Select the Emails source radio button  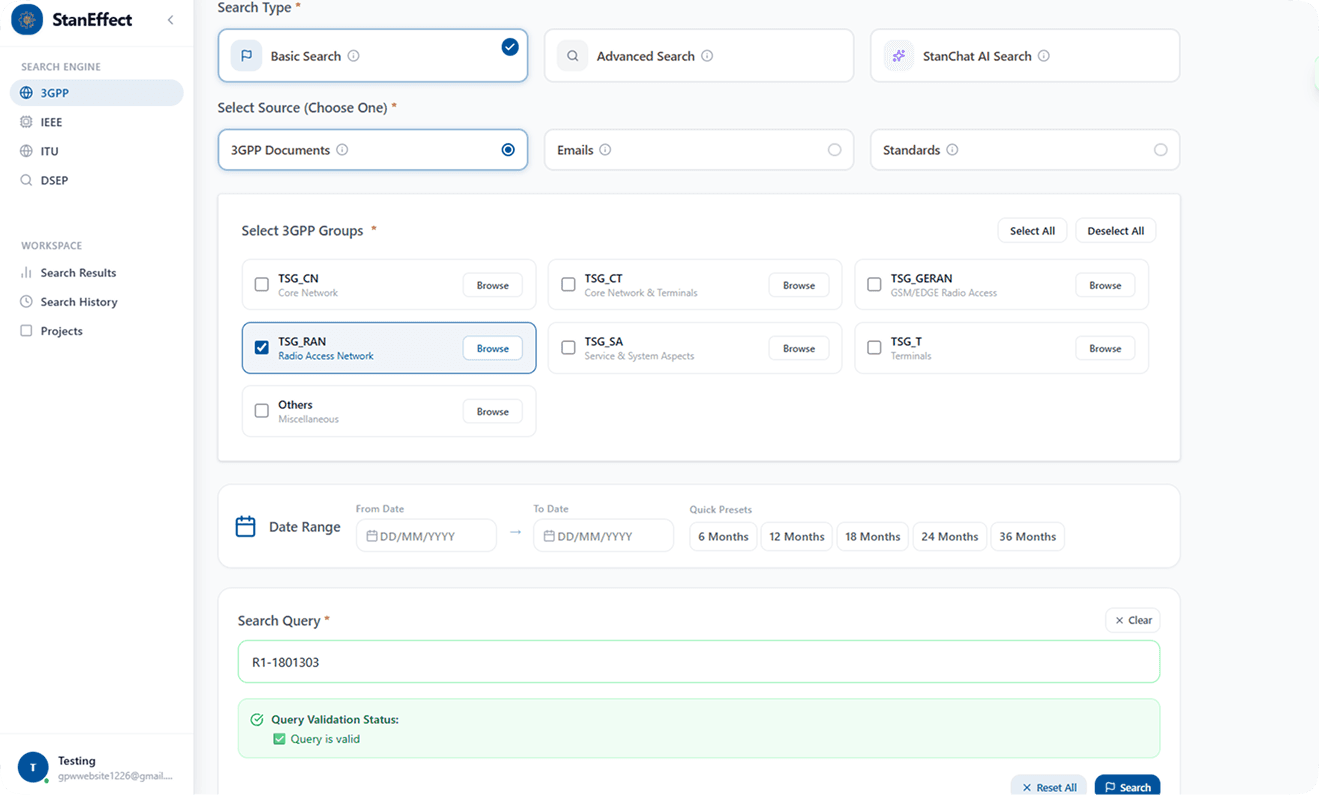[834, 150]
